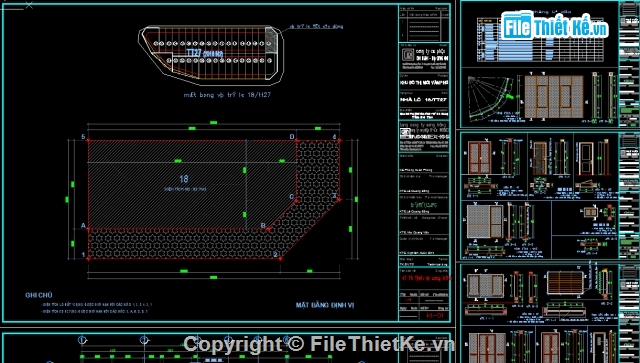This screenshot has height=363, width=640.
Task: Select the corner point labeled C
Action: 296,200
